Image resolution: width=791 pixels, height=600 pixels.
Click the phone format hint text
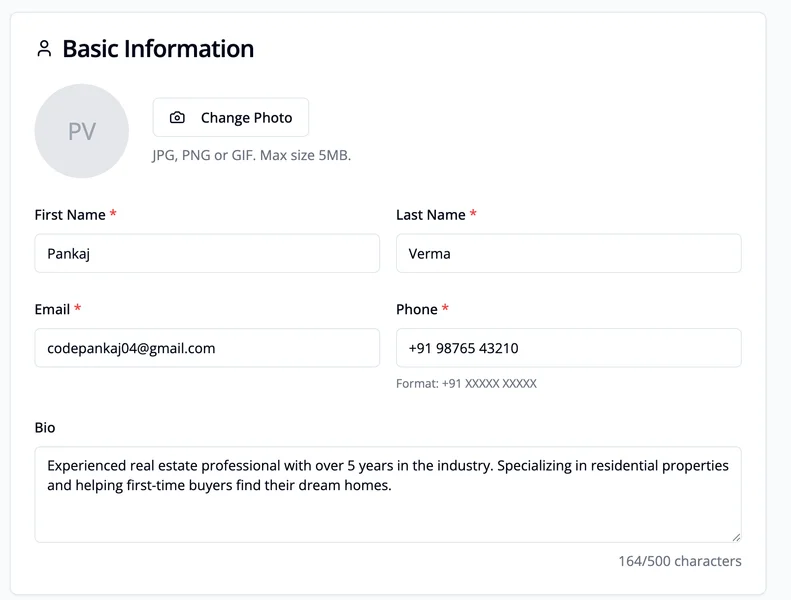click(x=466, y=384)
